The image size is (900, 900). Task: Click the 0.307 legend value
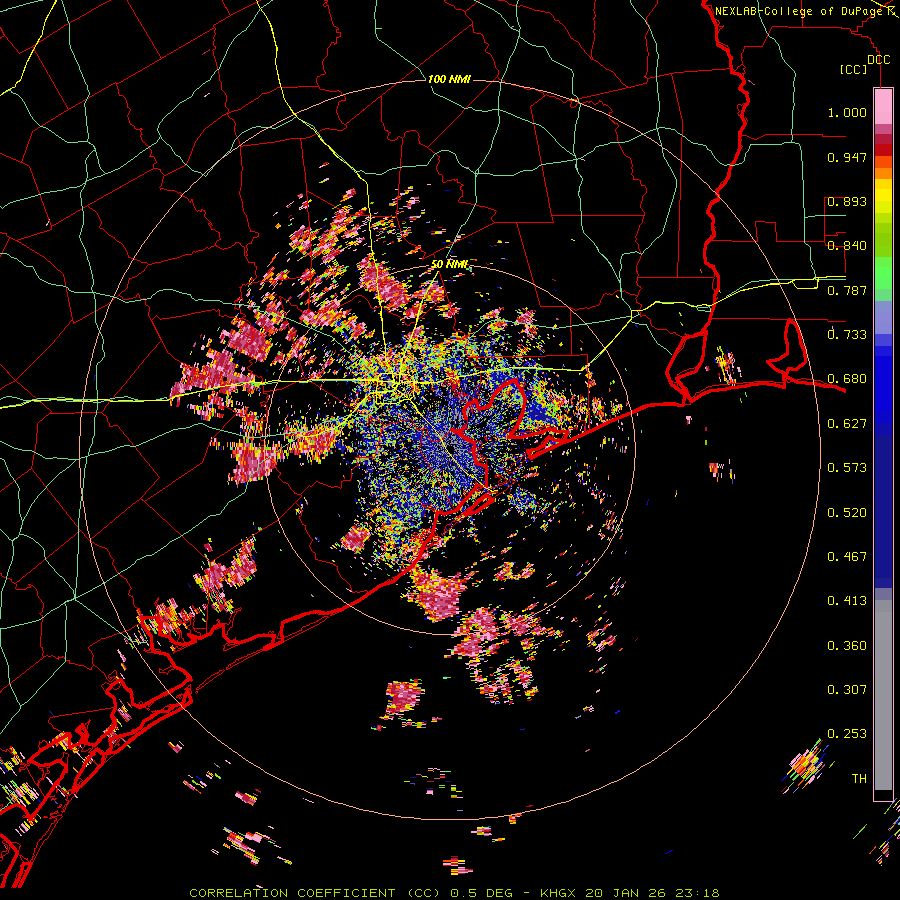847,690
